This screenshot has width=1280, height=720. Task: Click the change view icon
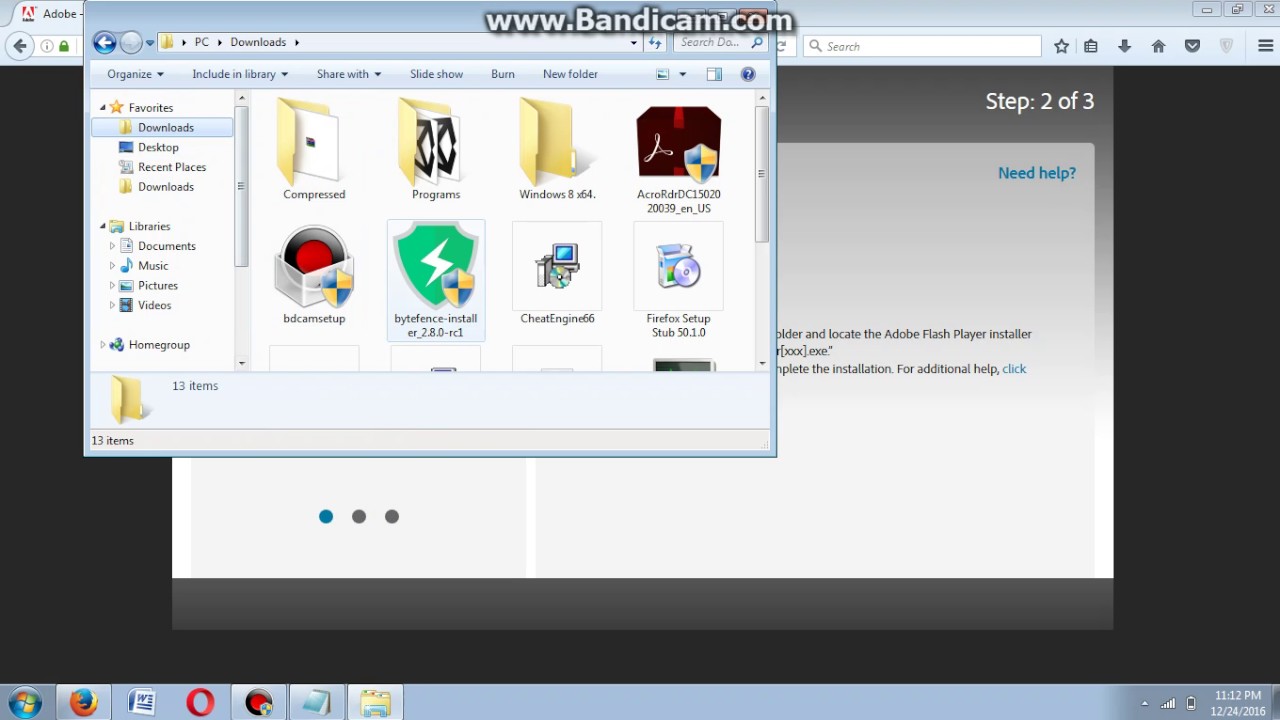[x=662, y=74]
